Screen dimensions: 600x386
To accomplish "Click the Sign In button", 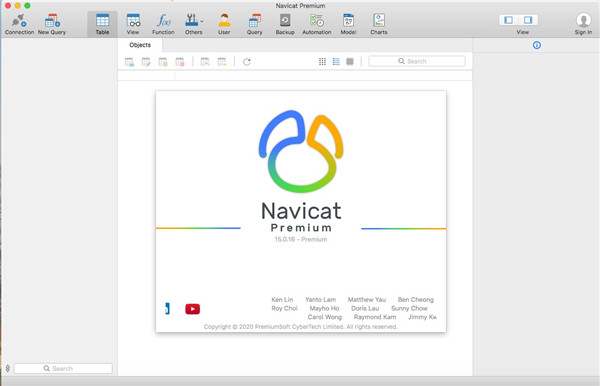I will [x=583, y=24].
